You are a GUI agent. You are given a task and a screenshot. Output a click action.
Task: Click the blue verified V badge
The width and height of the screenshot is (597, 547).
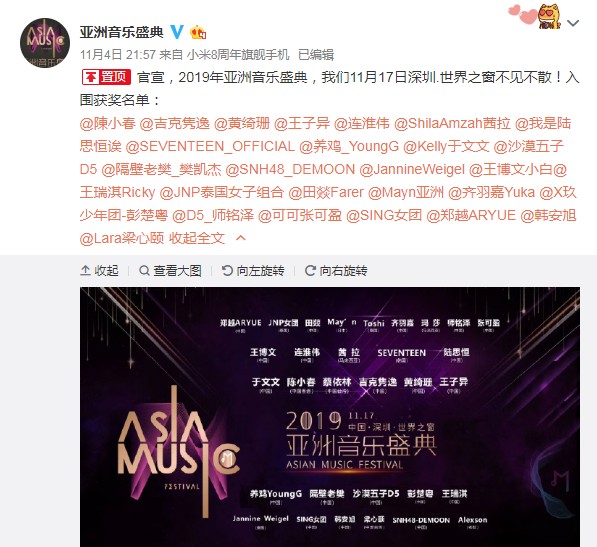(x=177, y=32)
